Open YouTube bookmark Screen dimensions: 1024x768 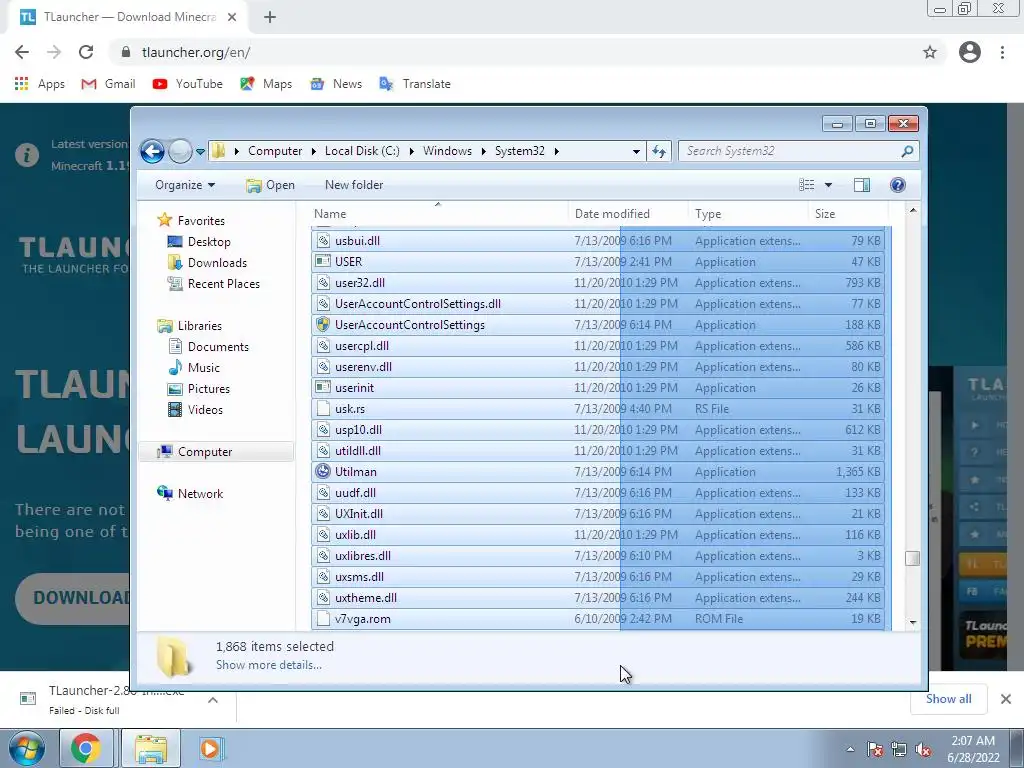click(187, 84)
